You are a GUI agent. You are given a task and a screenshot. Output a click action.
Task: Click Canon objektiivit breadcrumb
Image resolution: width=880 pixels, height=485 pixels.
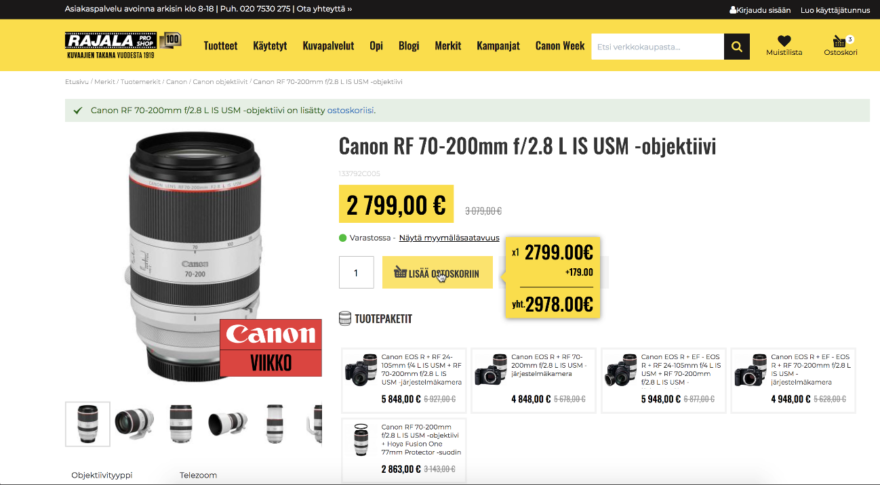[220, 82]
